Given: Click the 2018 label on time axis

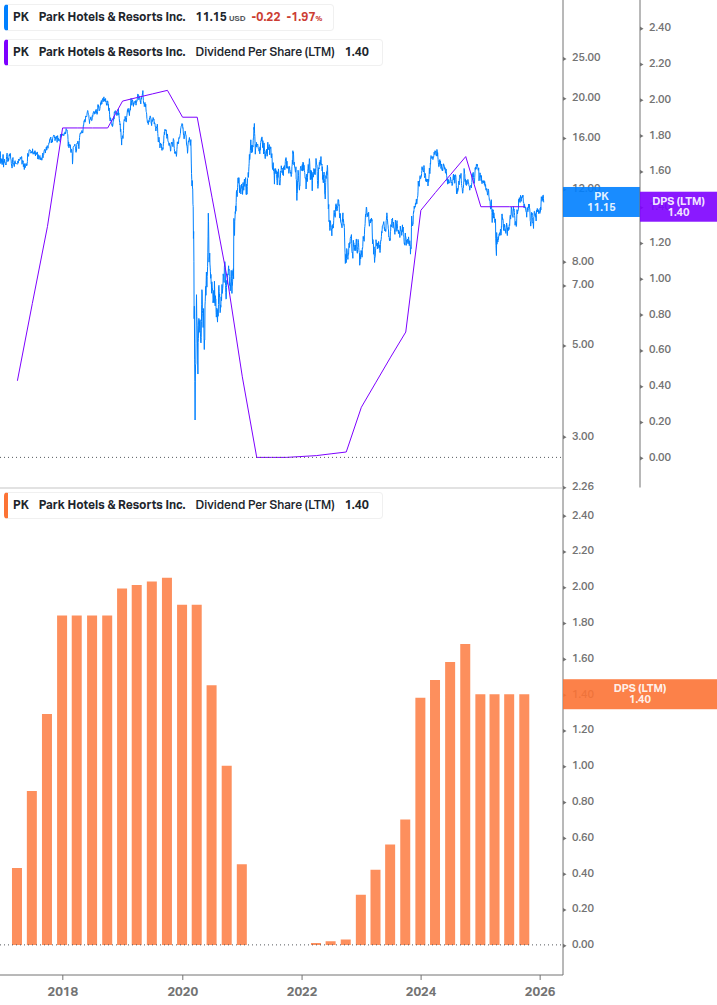Looking at the screenshot, I should tap(63, 992).
